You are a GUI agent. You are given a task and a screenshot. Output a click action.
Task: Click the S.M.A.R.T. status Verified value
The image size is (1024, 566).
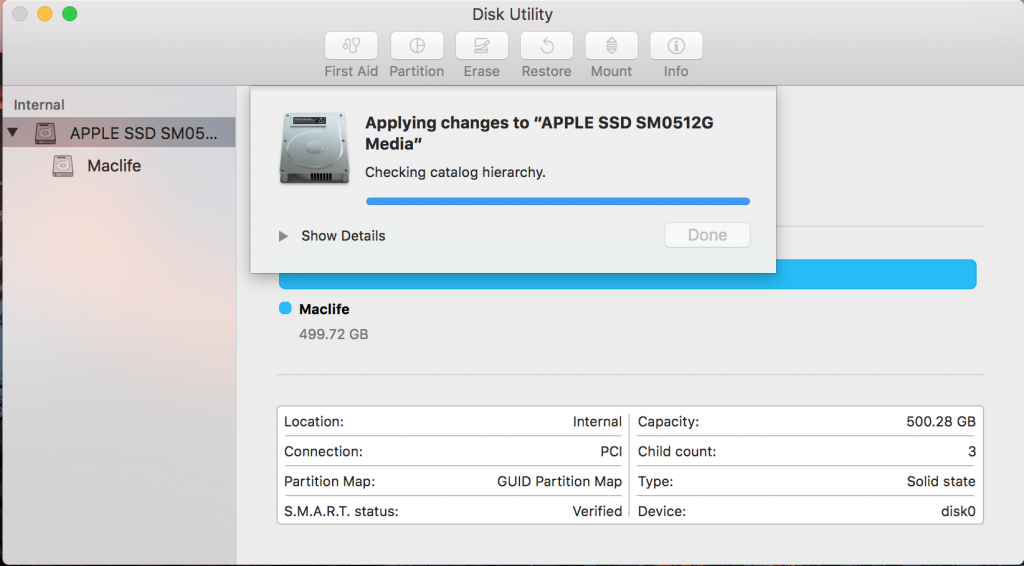(597, 512)
